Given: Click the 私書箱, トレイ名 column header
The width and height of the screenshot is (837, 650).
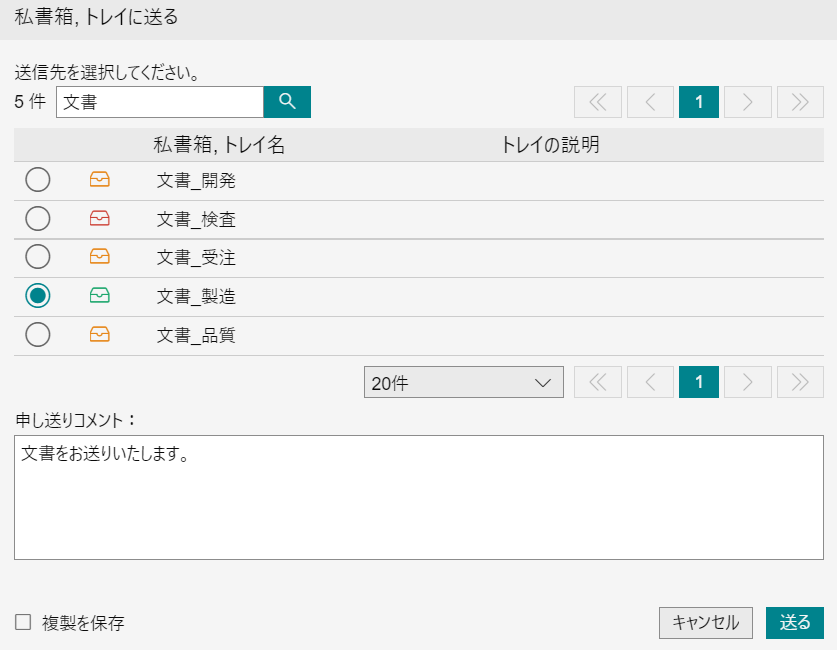Looking at the screenshot, I should tap(219, 145).
